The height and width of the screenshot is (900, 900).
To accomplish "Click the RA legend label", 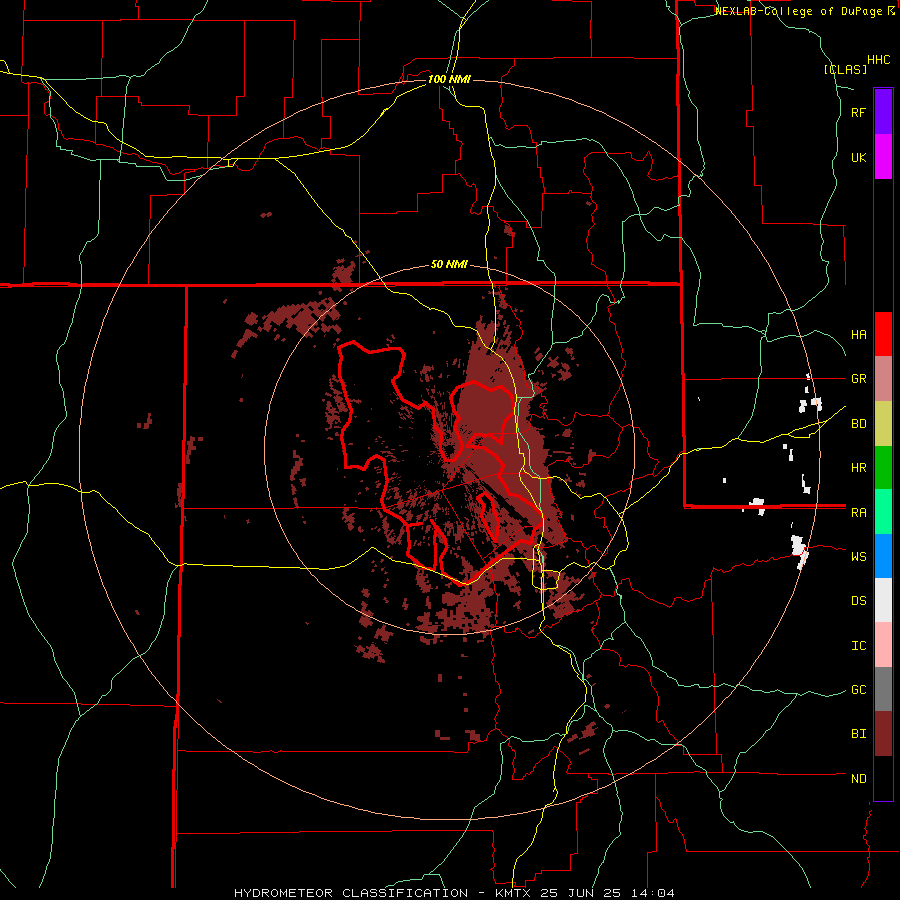I will (x=858, y=513).
